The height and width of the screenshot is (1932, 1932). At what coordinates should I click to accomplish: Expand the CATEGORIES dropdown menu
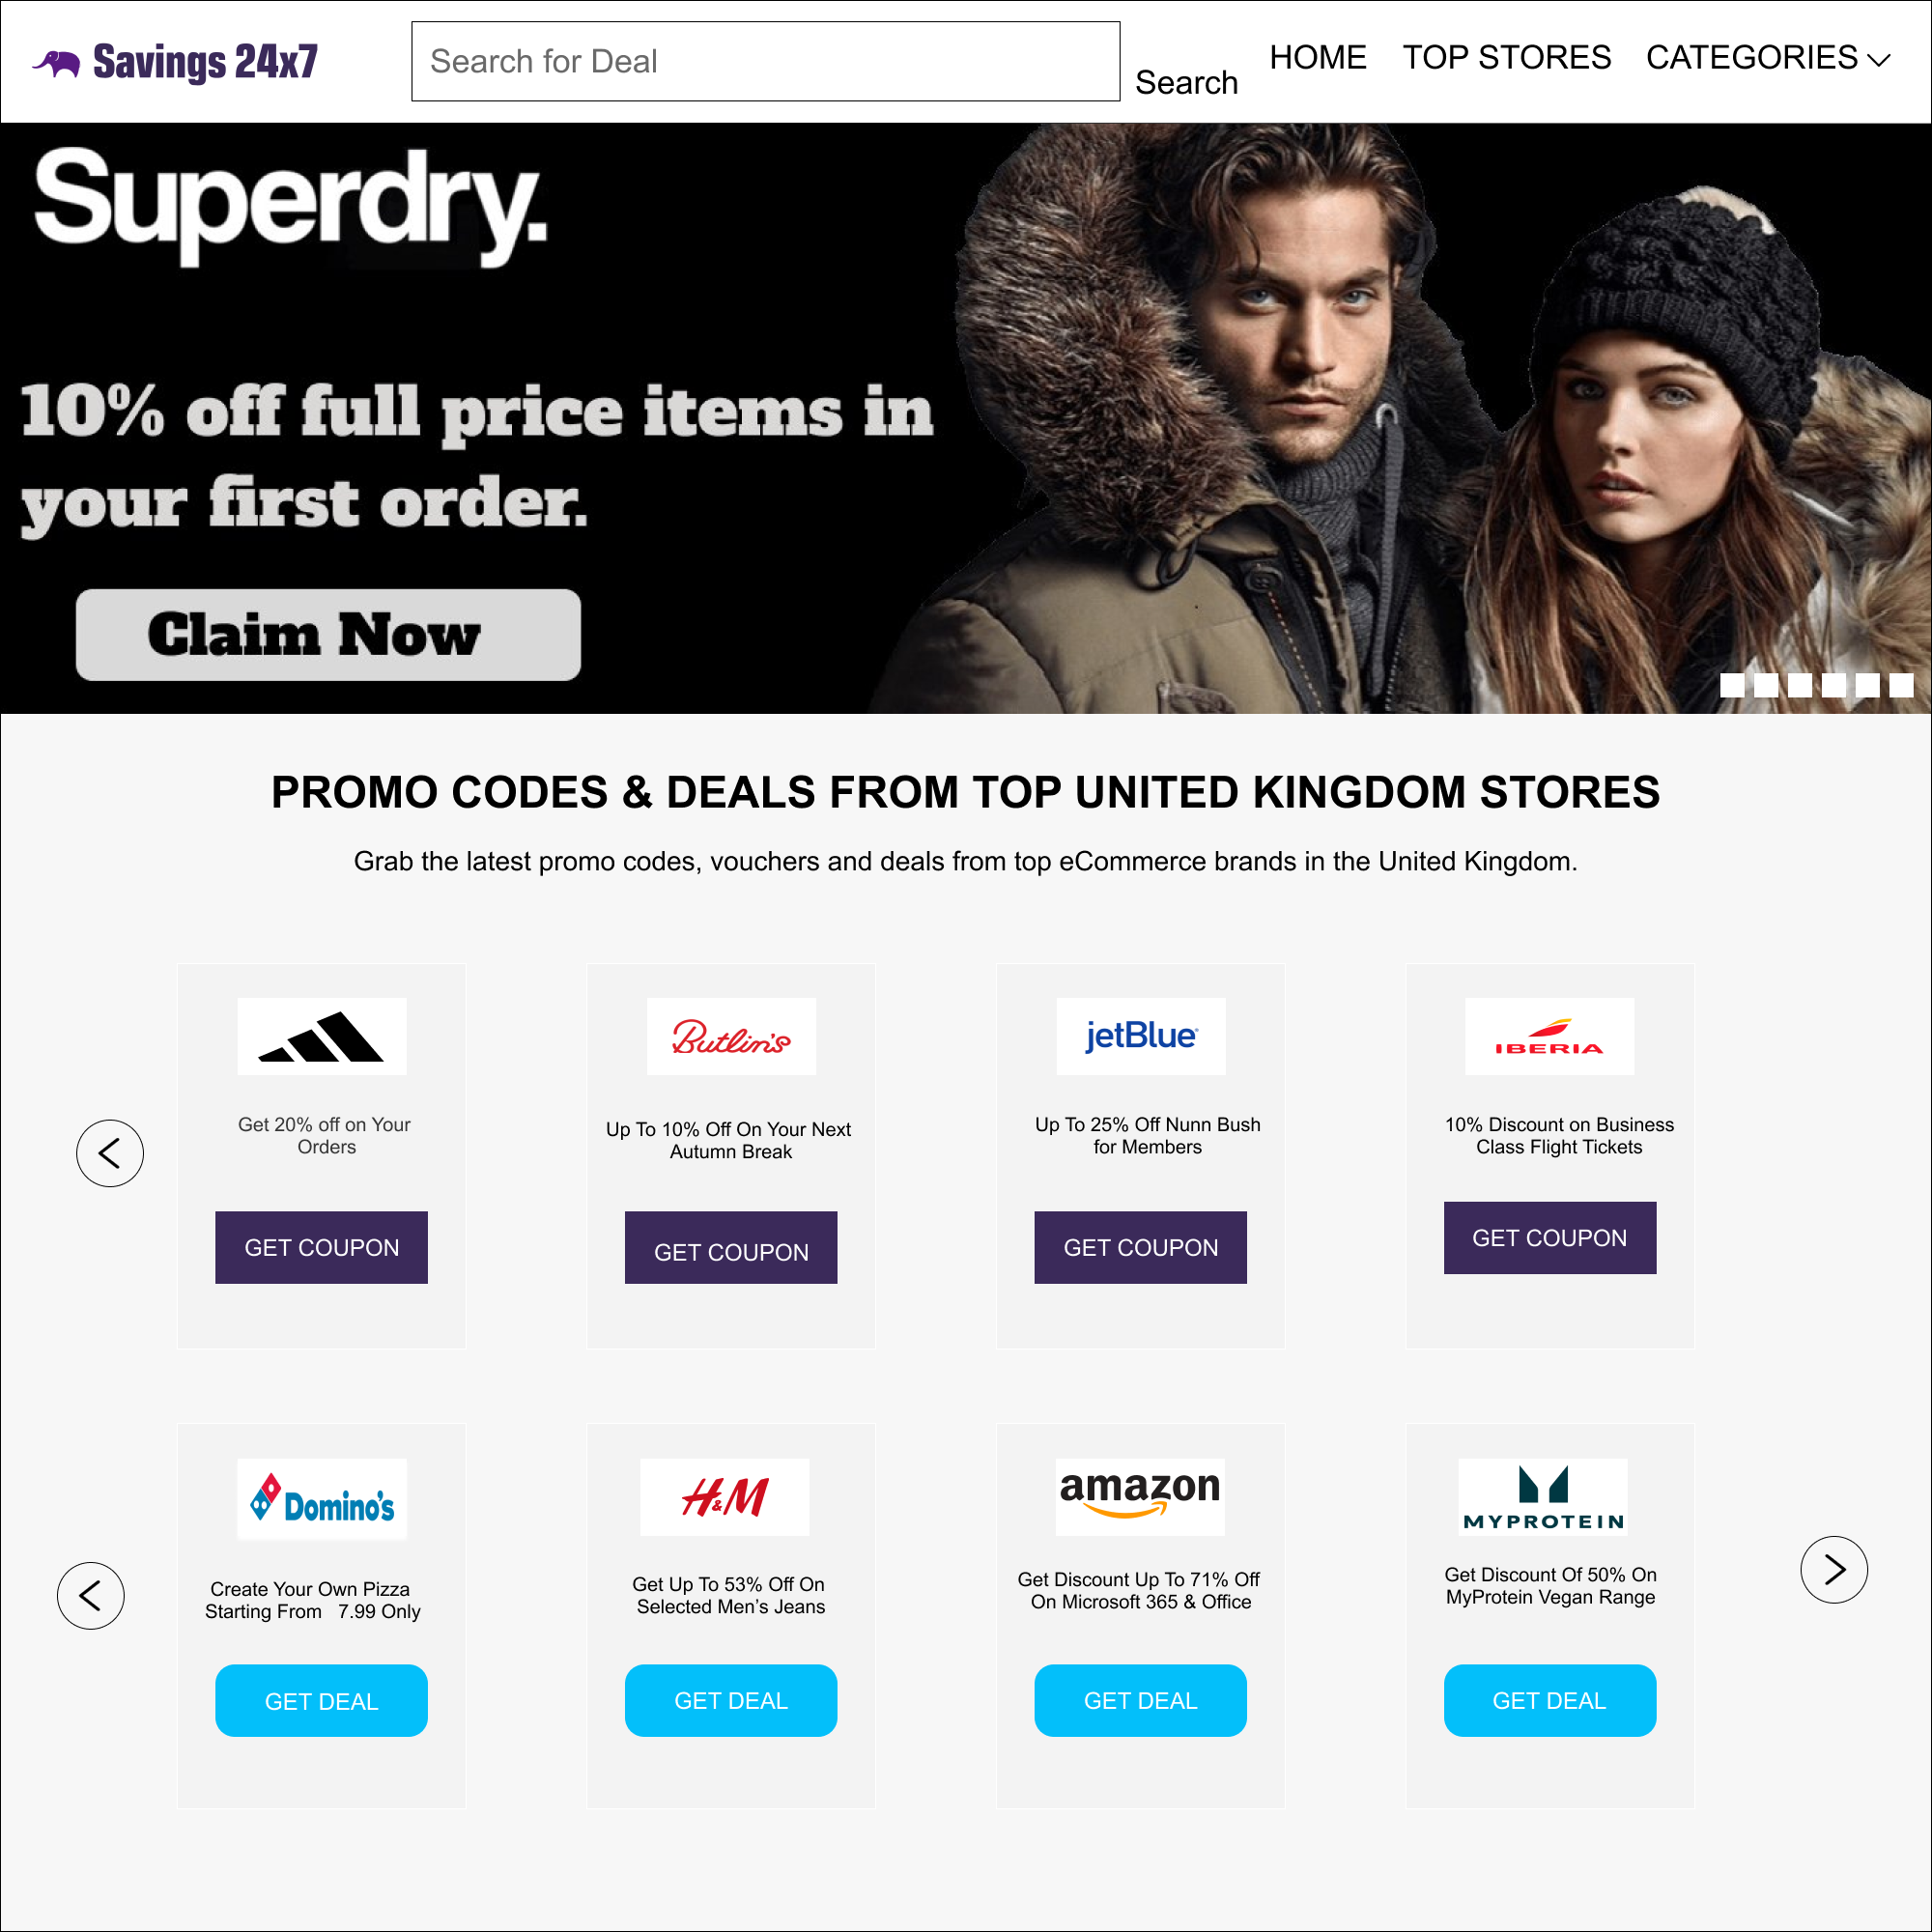pos(1768,58)
